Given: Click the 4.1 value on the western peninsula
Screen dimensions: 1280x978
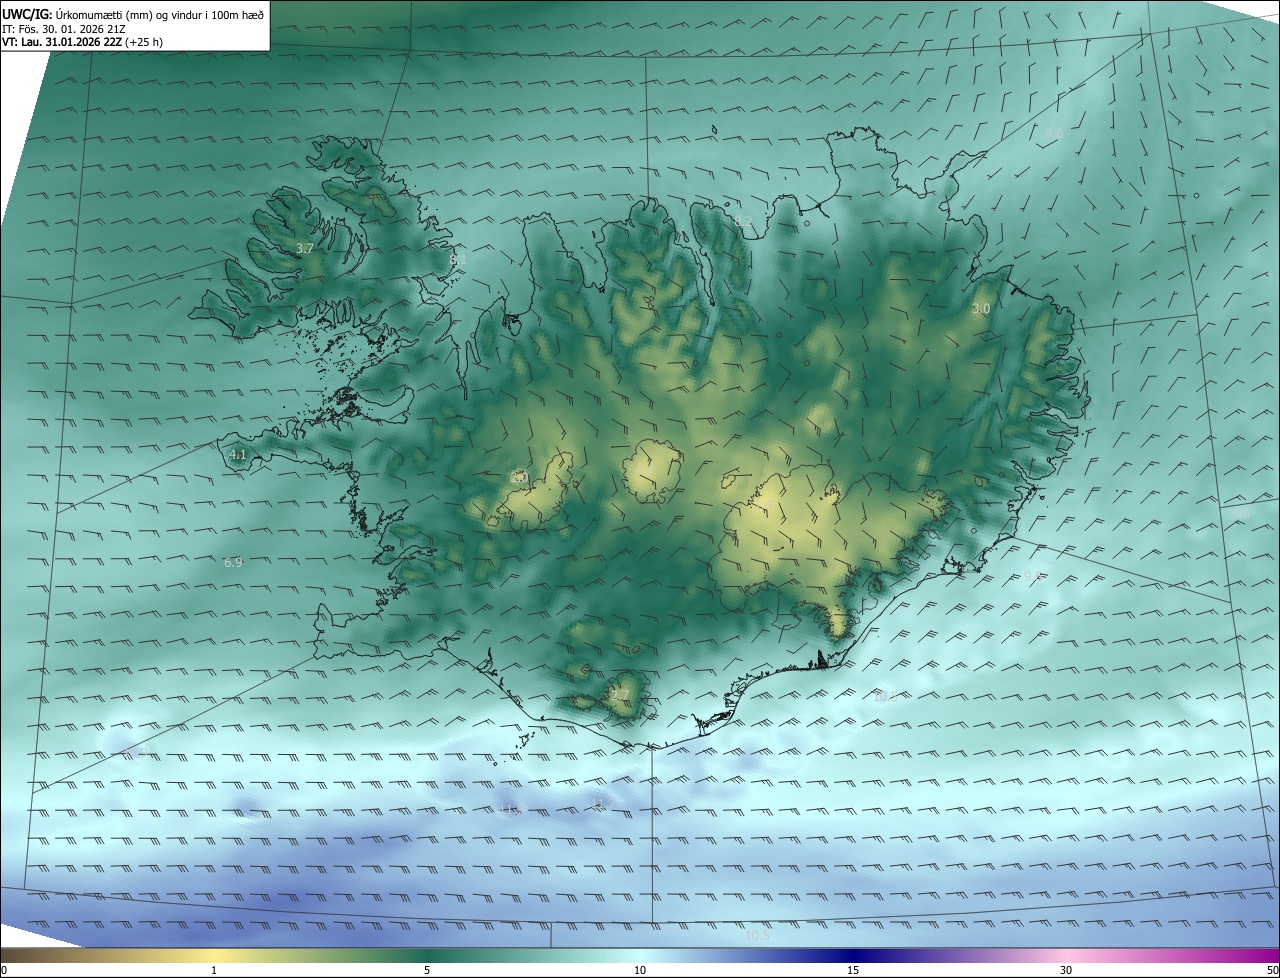Looking at the screenshot, I should click(x=238, y=454).
